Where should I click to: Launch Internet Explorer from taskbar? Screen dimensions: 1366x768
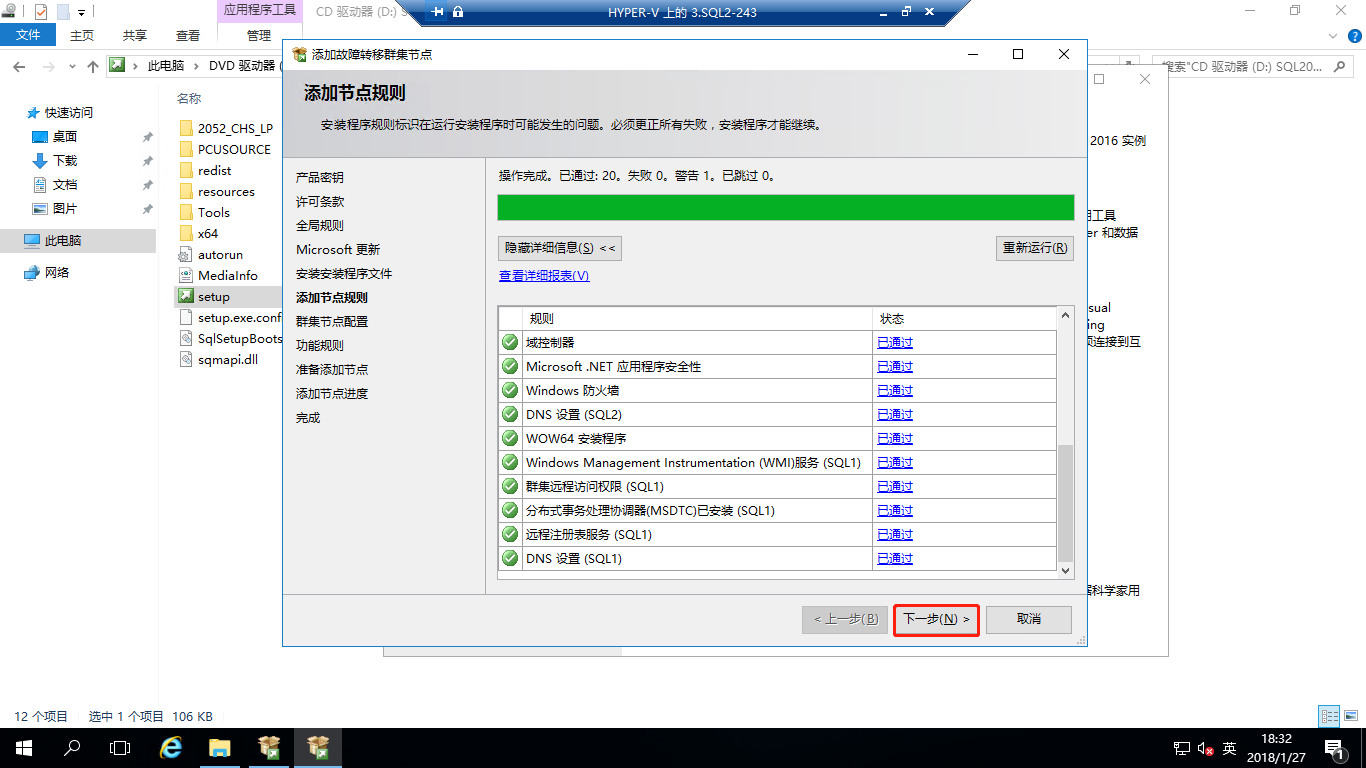pyautogui.click(x=172, y=748)
